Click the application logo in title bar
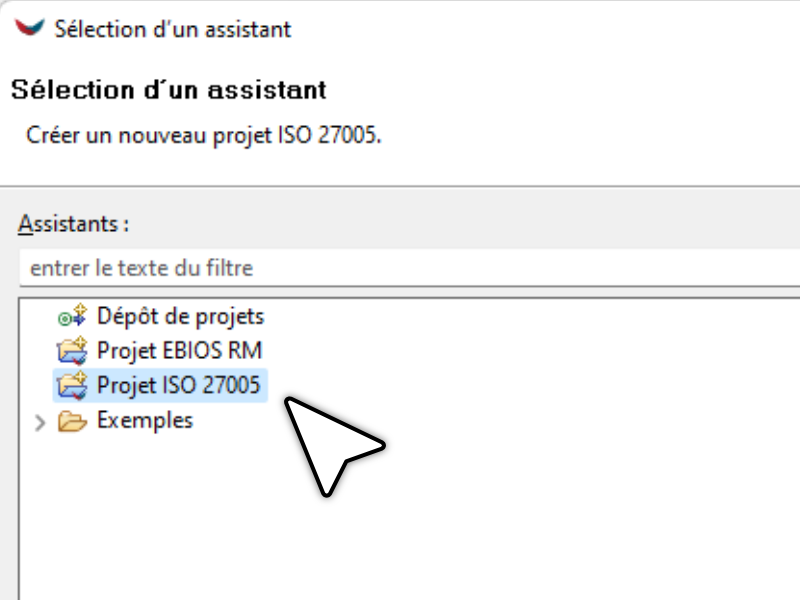Screen dimensions: 800x600 [30, 27]
